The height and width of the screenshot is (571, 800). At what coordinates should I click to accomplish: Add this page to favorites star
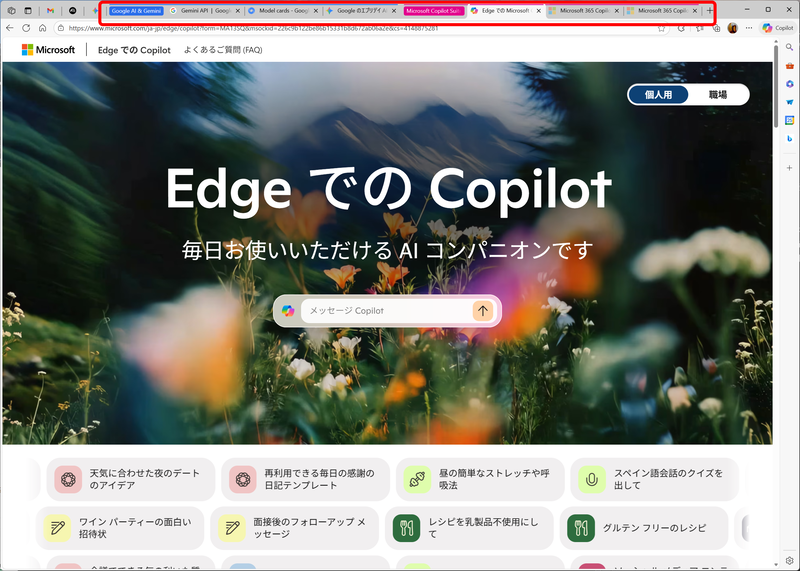pyautogui.click(x=661, y=29)
